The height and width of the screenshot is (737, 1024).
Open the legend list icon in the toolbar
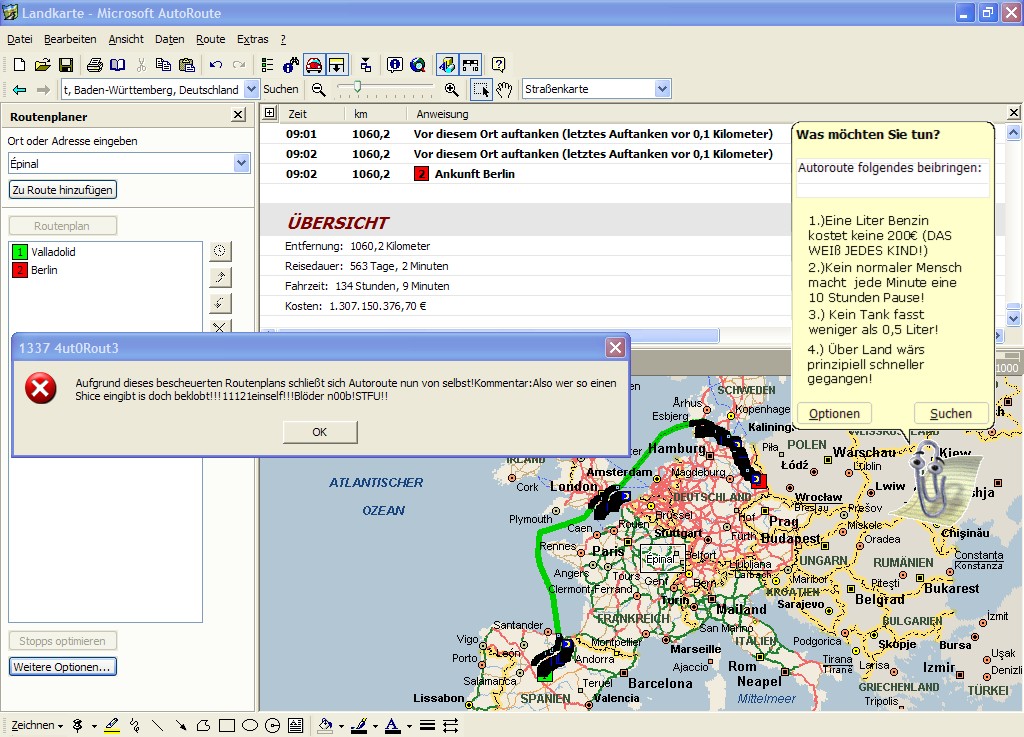(267, 65)
